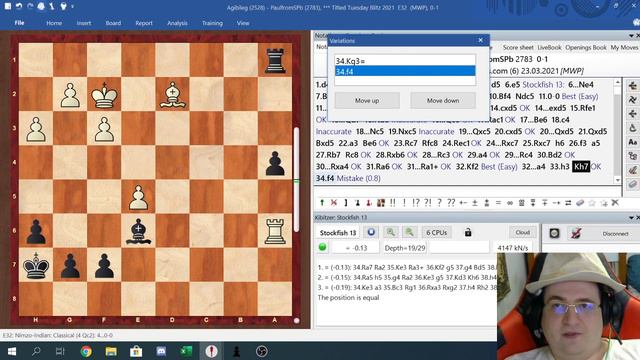The height and width of the screenshot is (360, 640).
Task: Open the Home ribbon tab
Action: pyautogui.click(x=54, y=23)
